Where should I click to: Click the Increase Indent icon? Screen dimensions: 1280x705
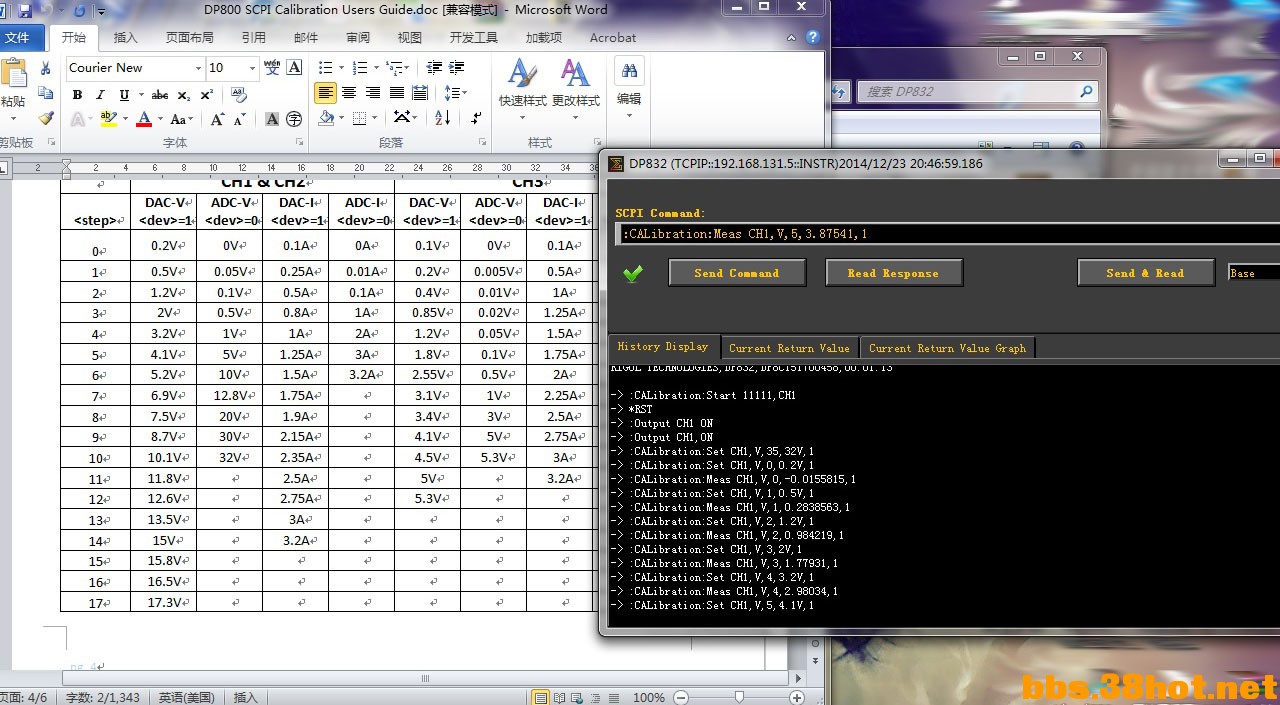457,67
